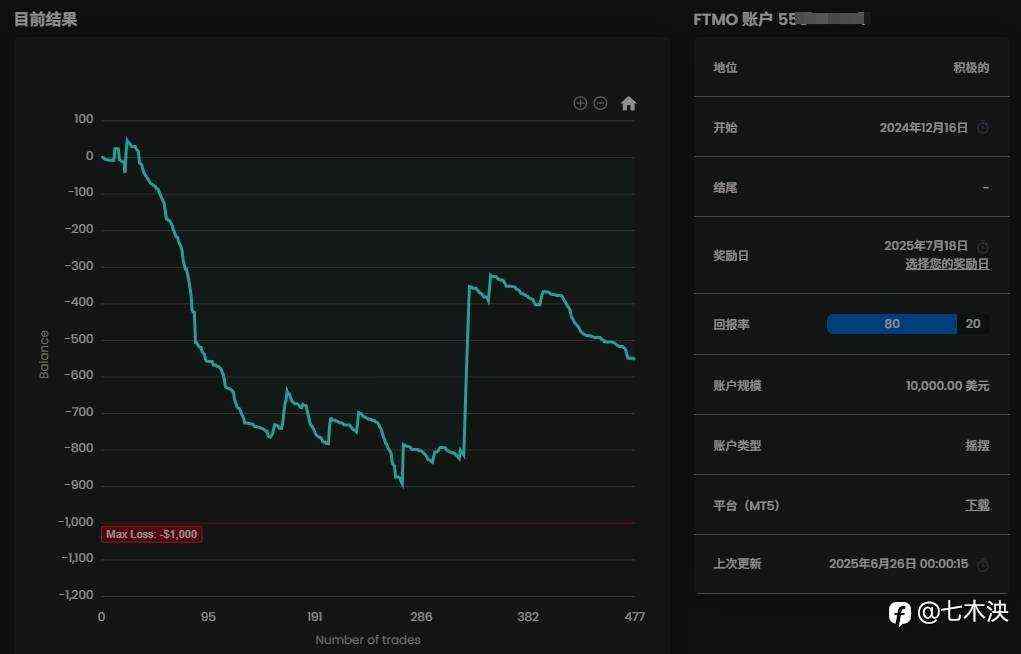The image size is (1021, 654).
Task: Click clock icon next to 上次更新 timestamp
Action: (x=983, y=564)
